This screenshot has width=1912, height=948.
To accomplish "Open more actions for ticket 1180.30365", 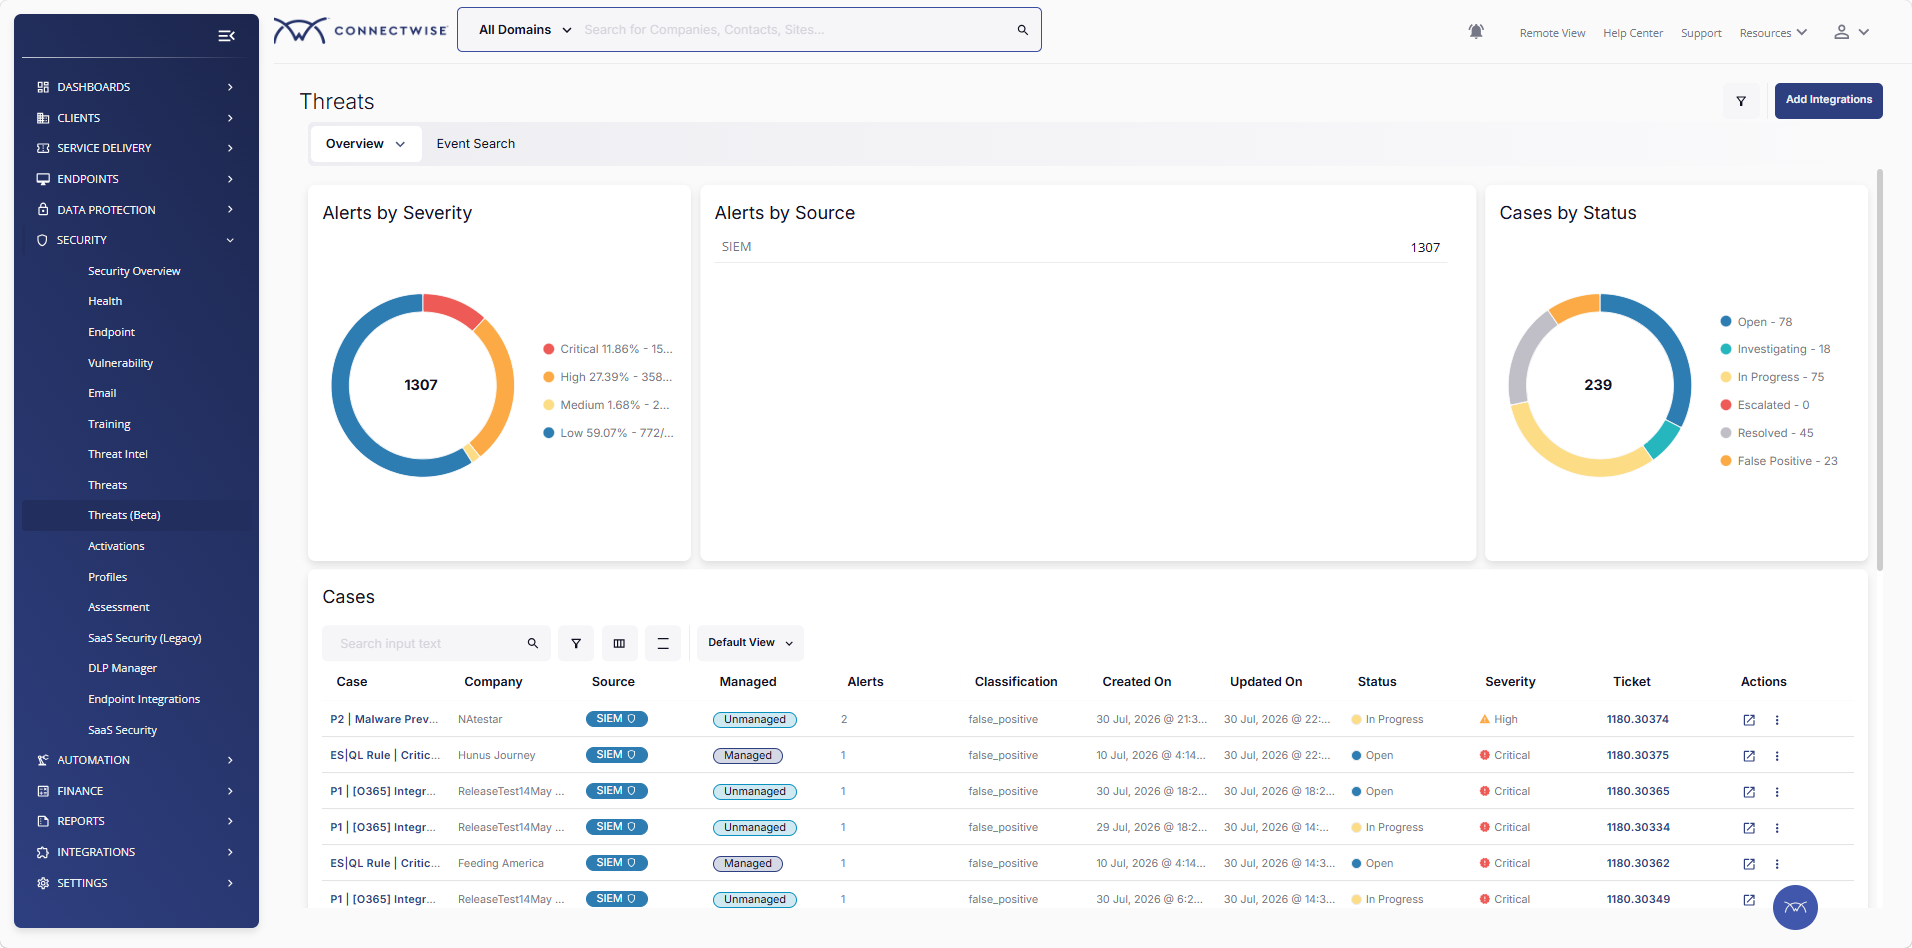I will click(x=1777, y=792).
